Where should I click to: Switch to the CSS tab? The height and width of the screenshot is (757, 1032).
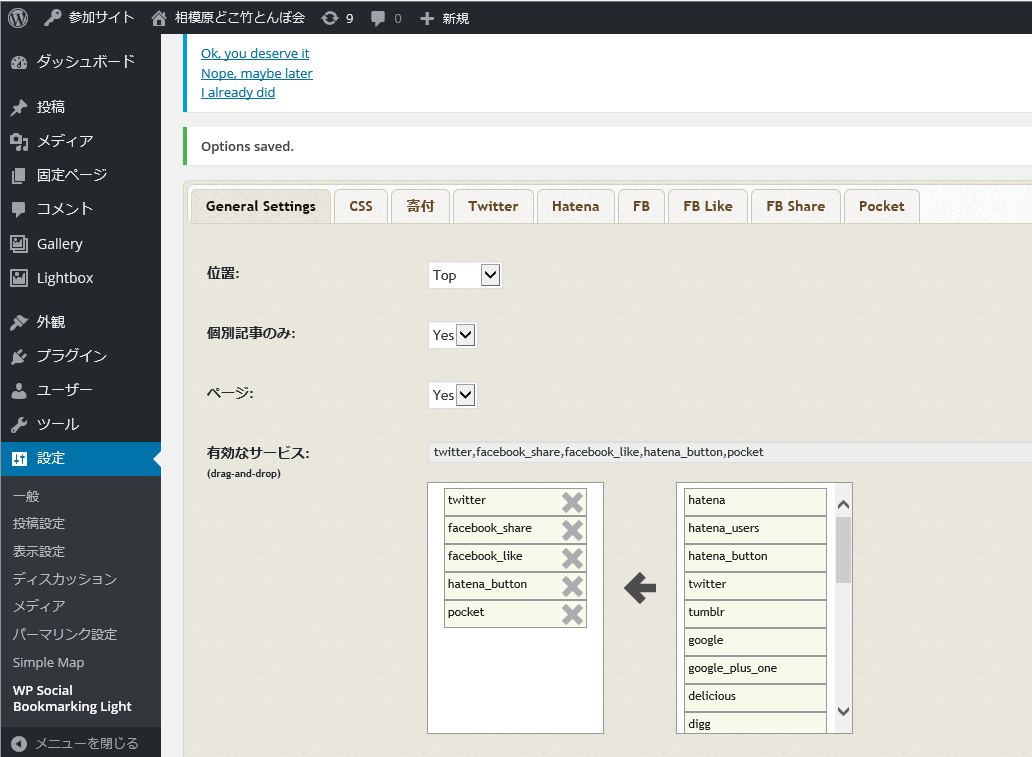click(x=361, y=206)
